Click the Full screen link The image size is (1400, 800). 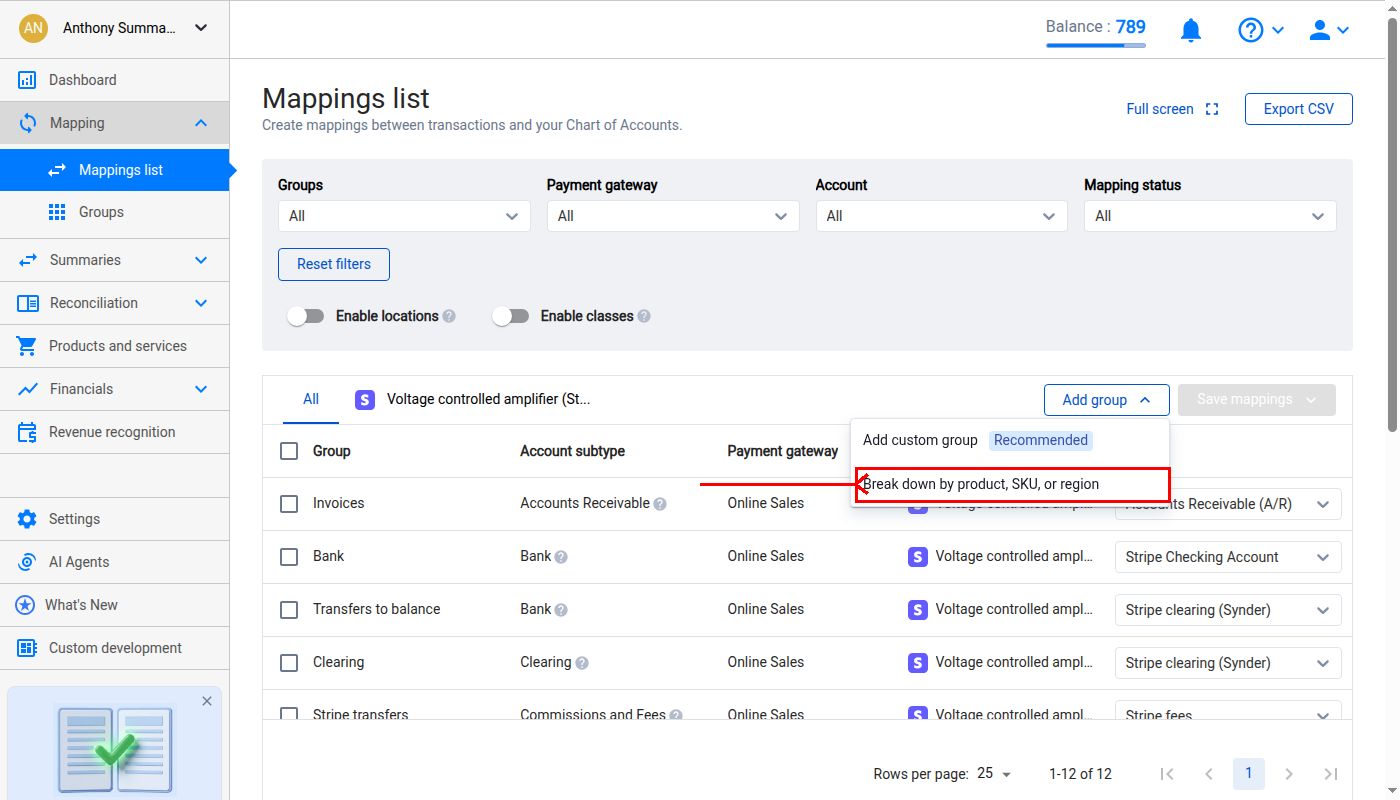click(x=1160, y=109)
